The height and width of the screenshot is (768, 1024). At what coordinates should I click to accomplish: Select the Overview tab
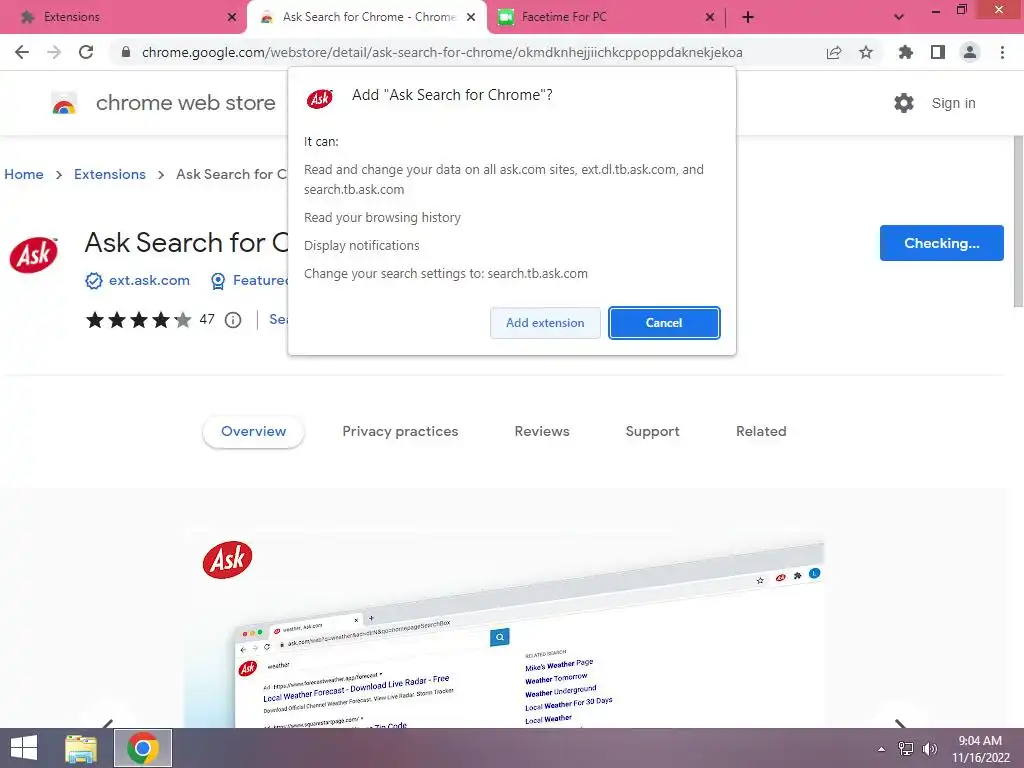click(253, 431)
